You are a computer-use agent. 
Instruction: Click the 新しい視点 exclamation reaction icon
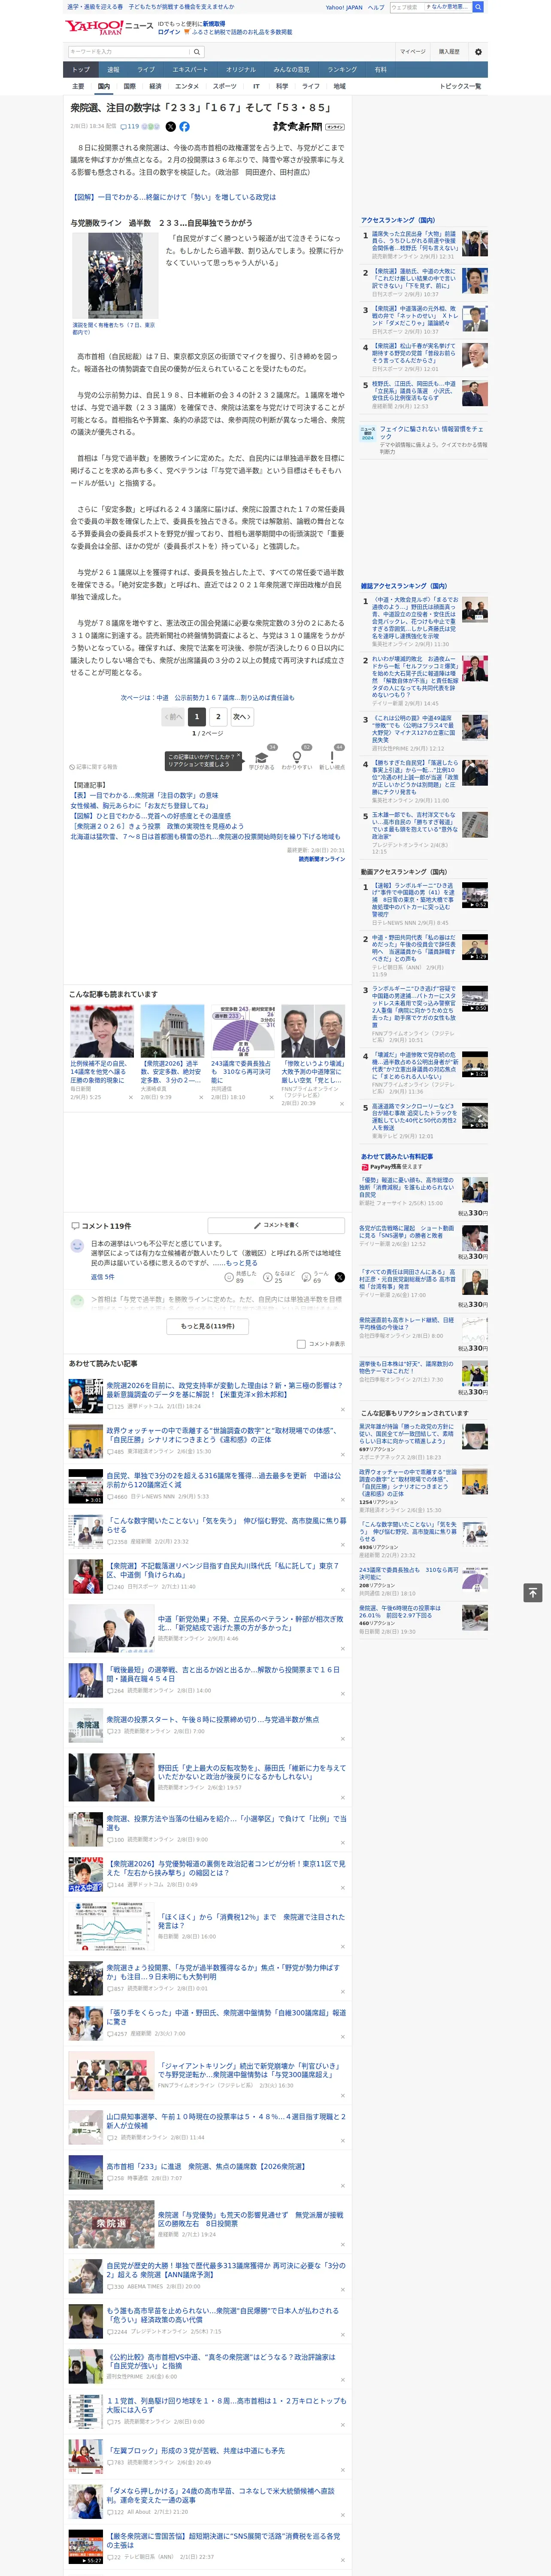(332, 757)
